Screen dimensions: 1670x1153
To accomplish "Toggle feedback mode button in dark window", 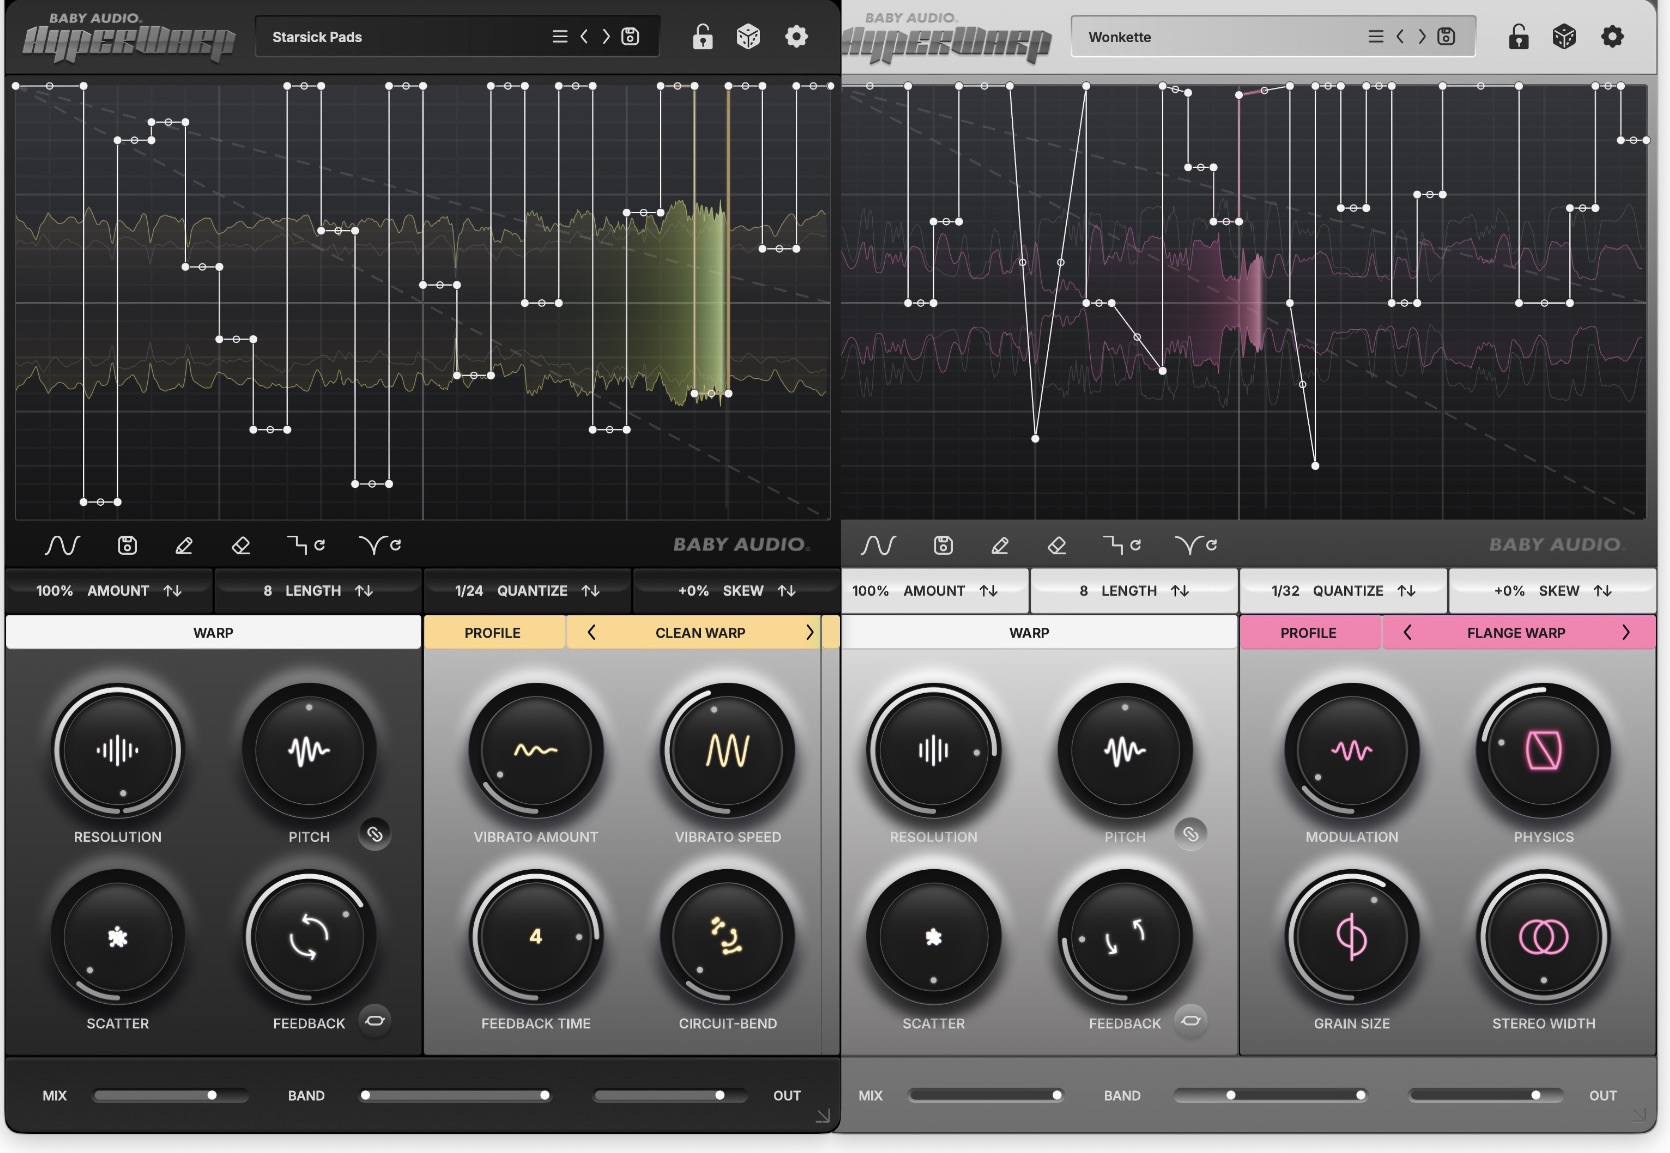I will click(375, 1020).
